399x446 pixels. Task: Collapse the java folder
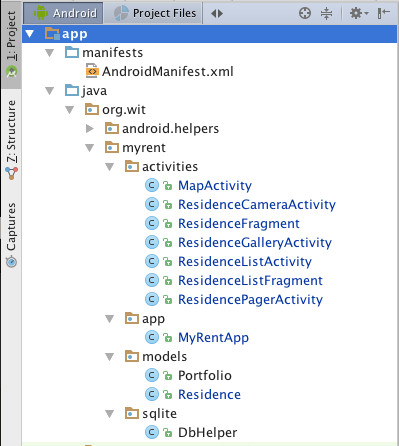pos(50,91)
